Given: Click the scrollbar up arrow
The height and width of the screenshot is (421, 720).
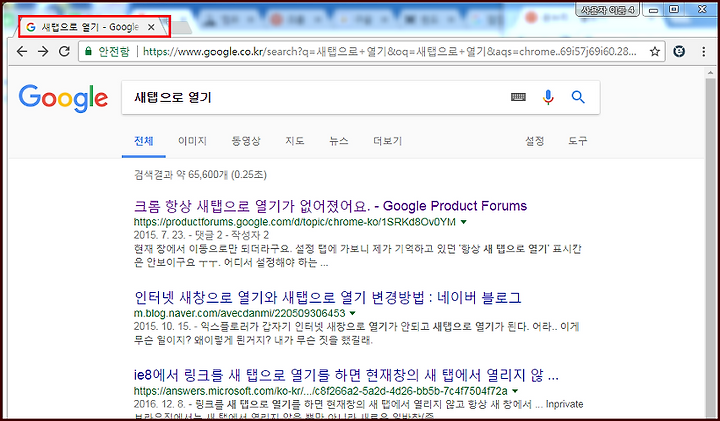Looking at the screenshot, I should tap(710, 73).
